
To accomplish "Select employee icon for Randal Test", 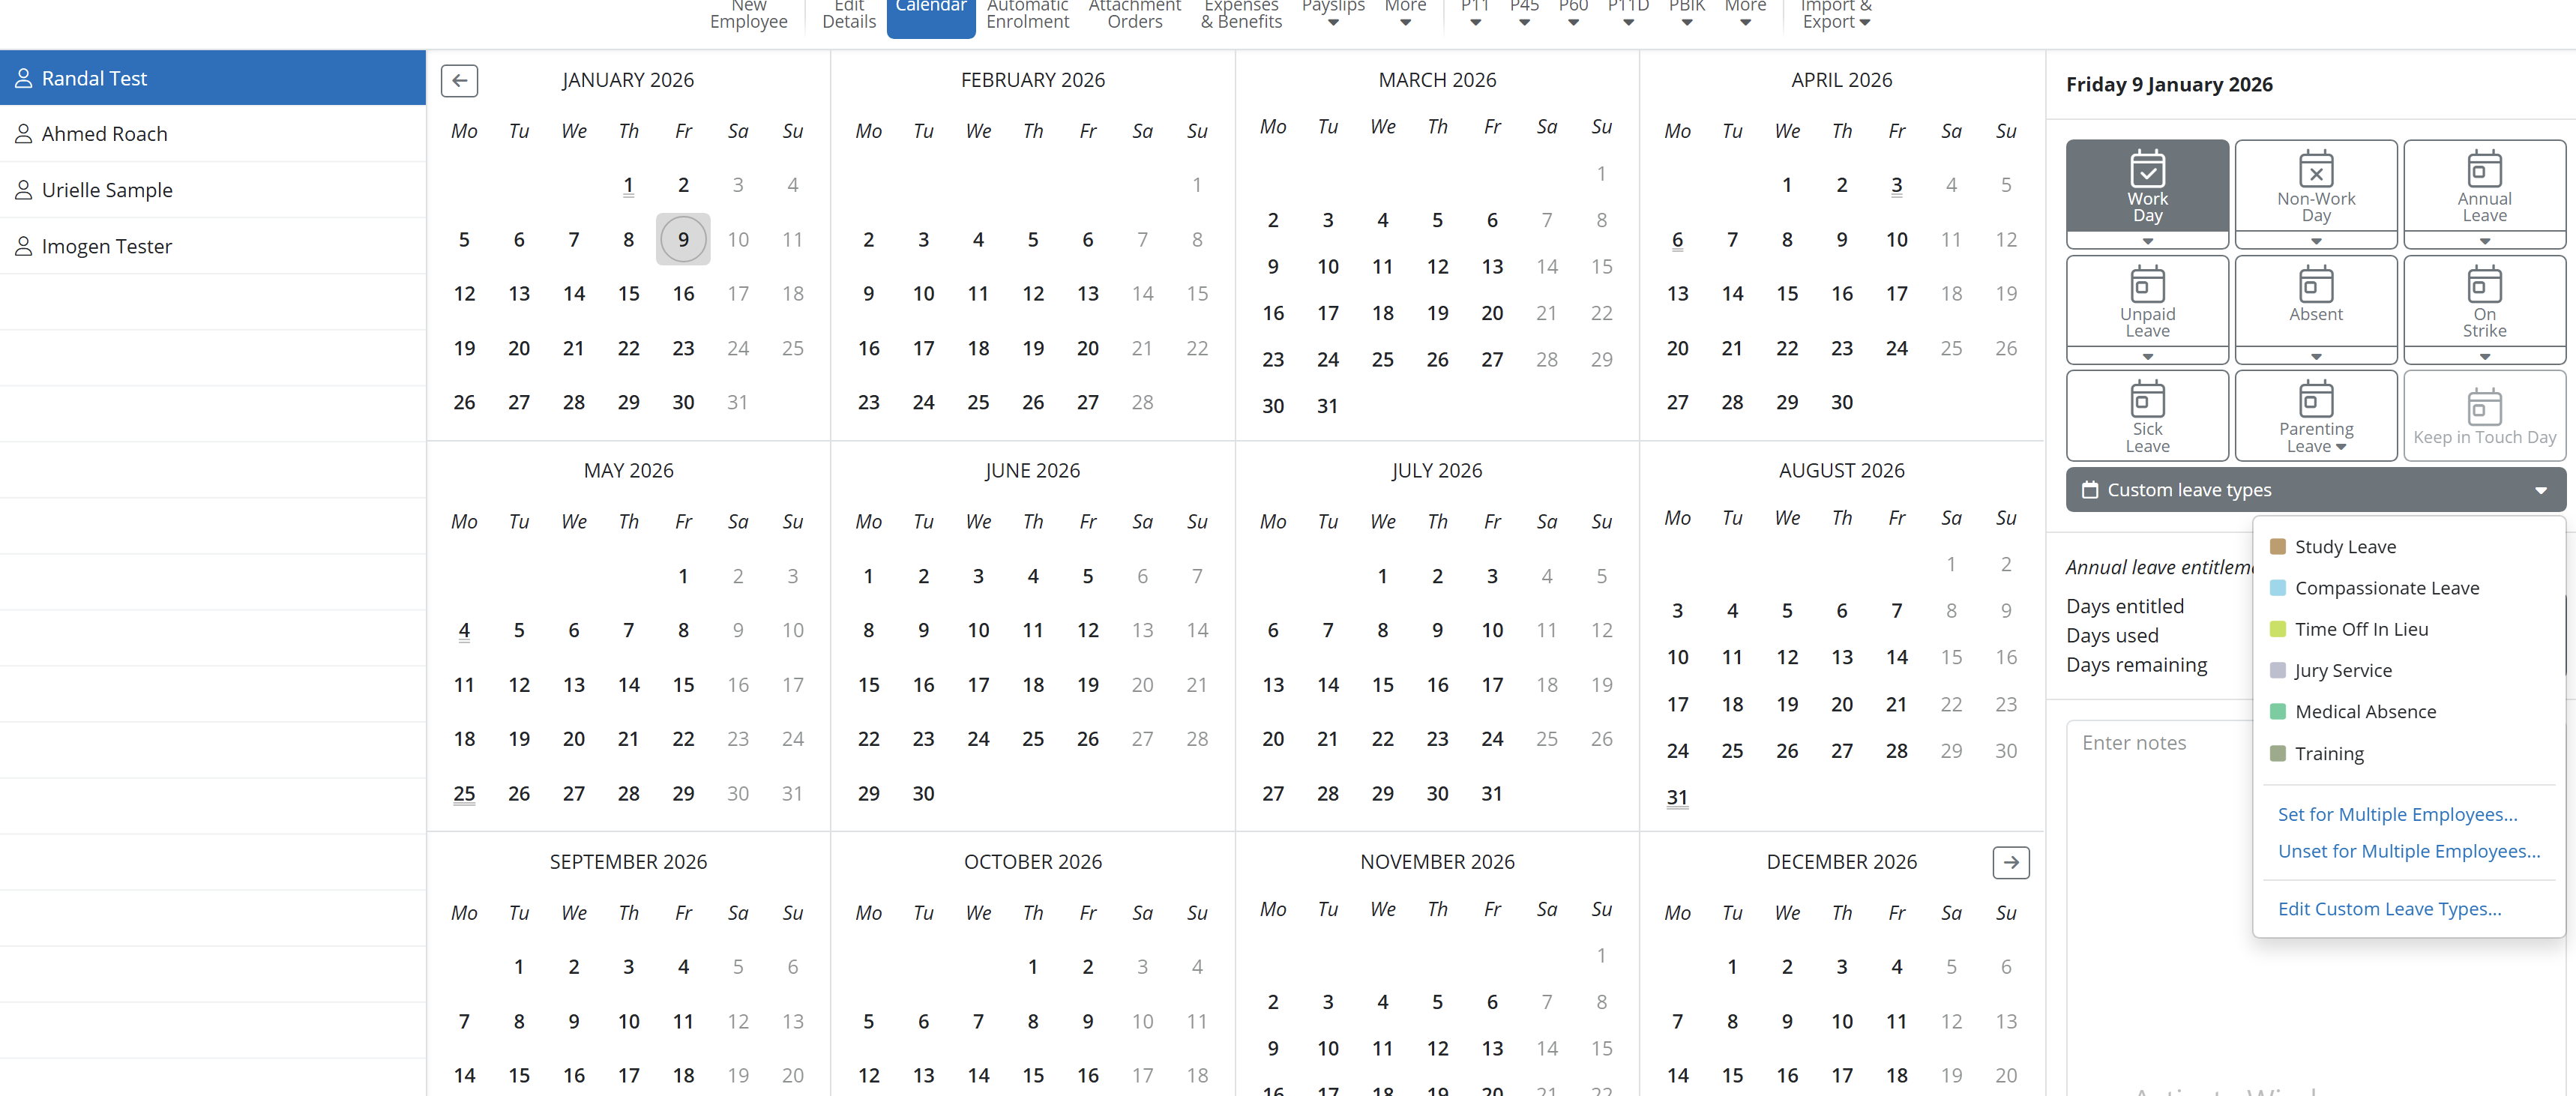I will pos(23,78).
